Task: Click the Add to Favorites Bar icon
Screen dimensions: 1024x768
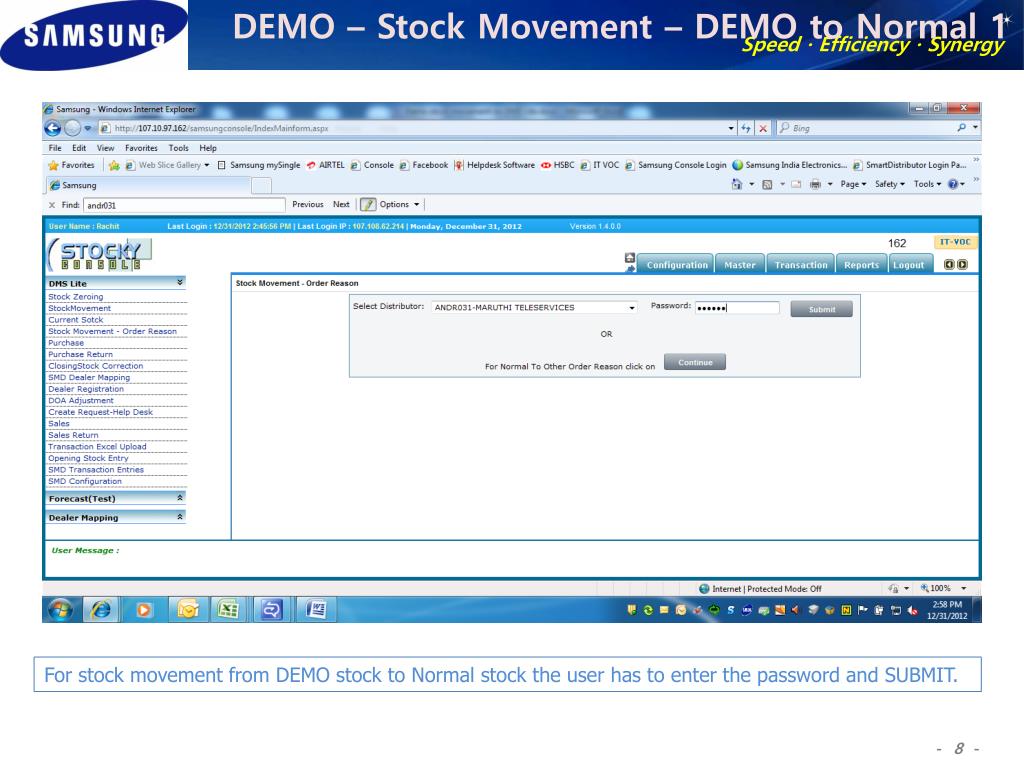Action: tap(114, 165)
